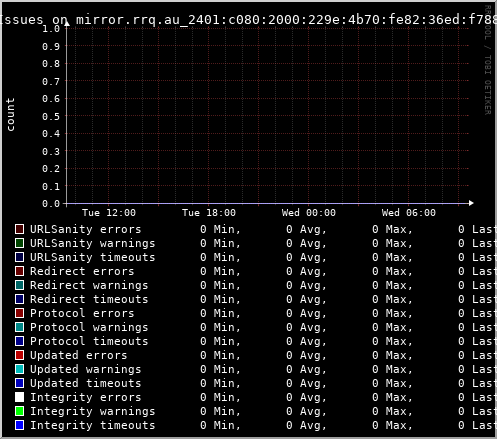This screenshot has width=497, height=439.
Task: Click the Integrity warnings bright green swatch
Action: tap(20, 411)
